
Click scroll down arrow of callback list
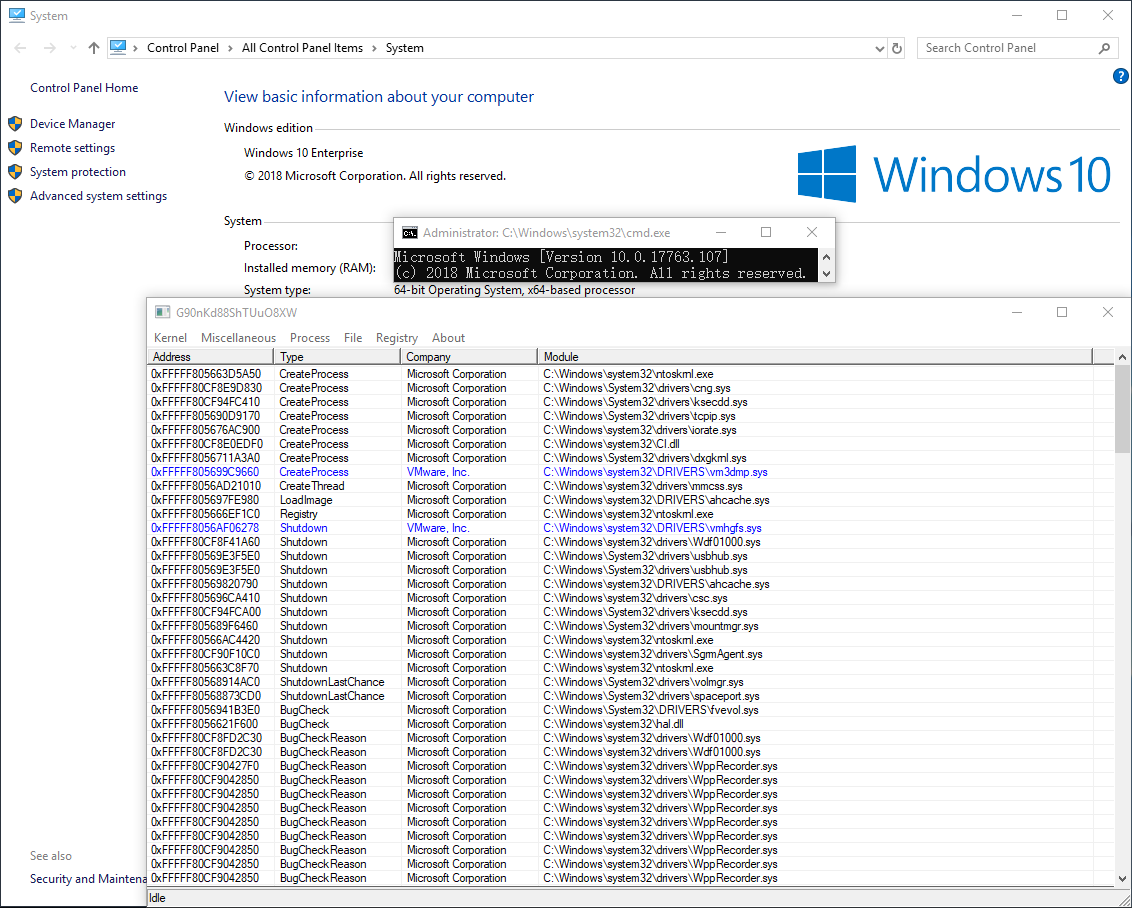(x=1123, y=879)
